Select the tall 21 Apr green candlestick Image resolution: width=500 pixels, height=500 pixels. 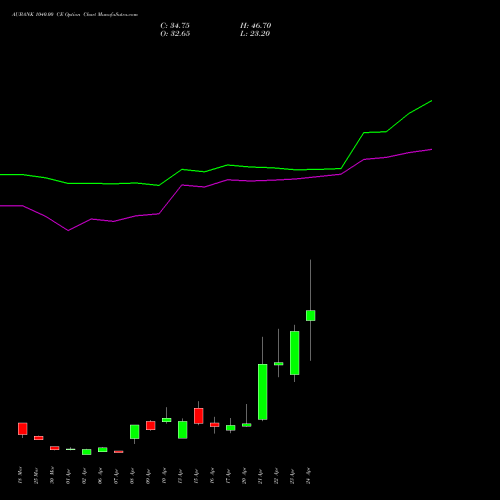pos(262,392)
